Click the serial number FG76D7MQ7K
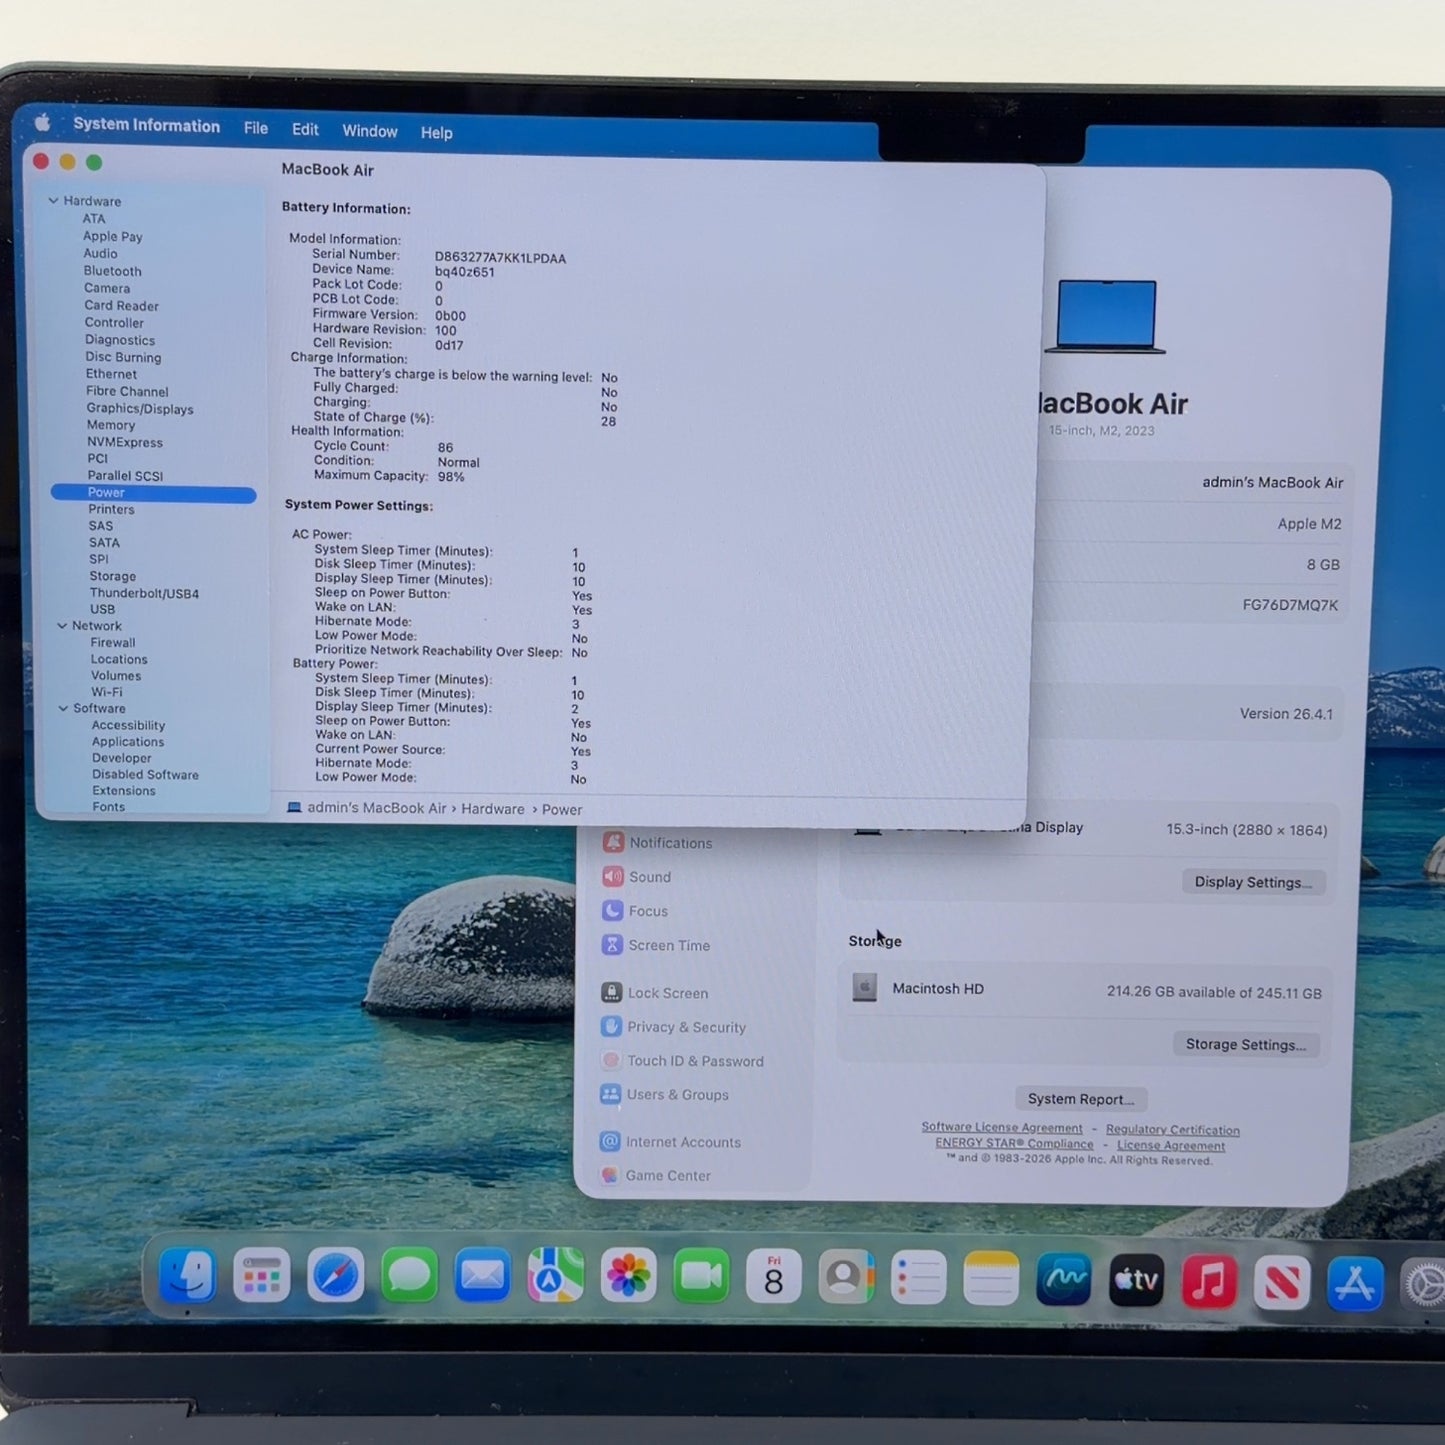This screenshot has height=1445, width=1445. (x=1290, y=605)
